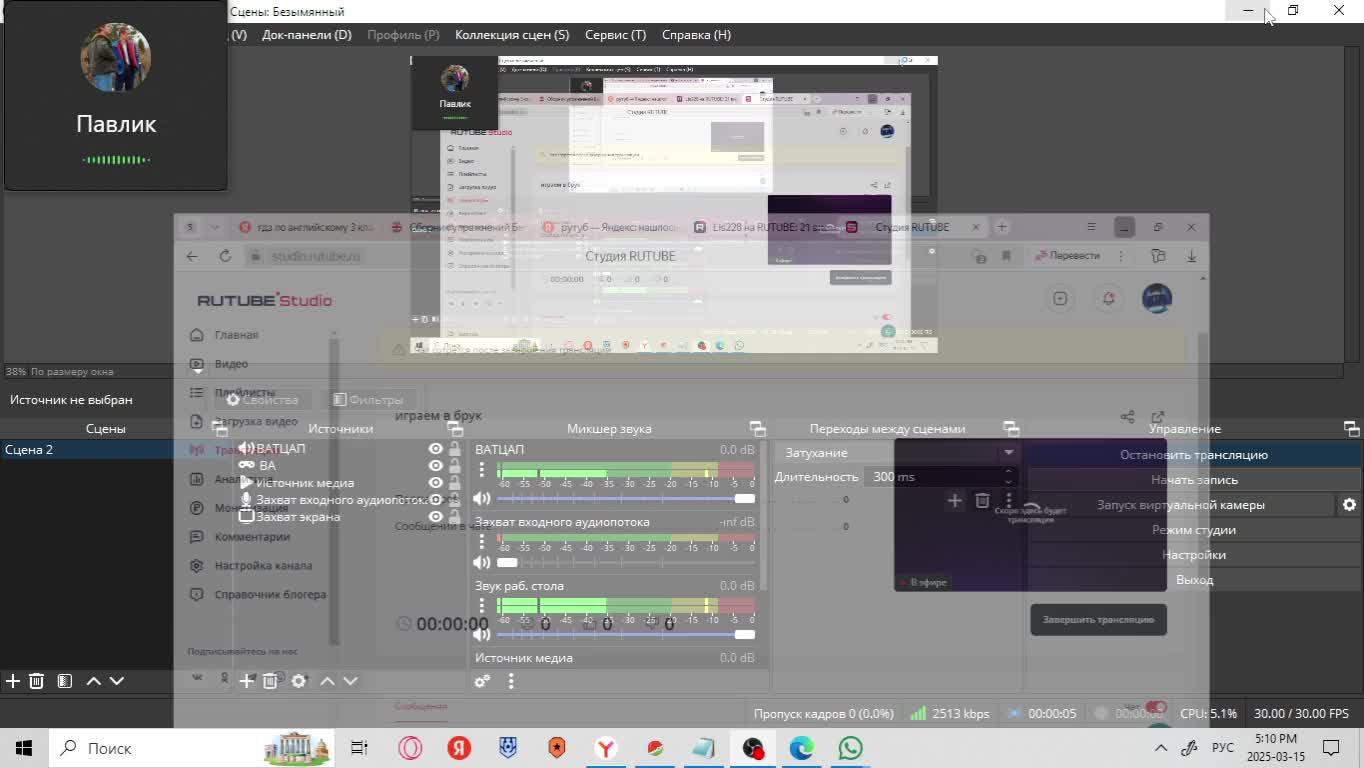Open virtual camera settings gear

1349,505
